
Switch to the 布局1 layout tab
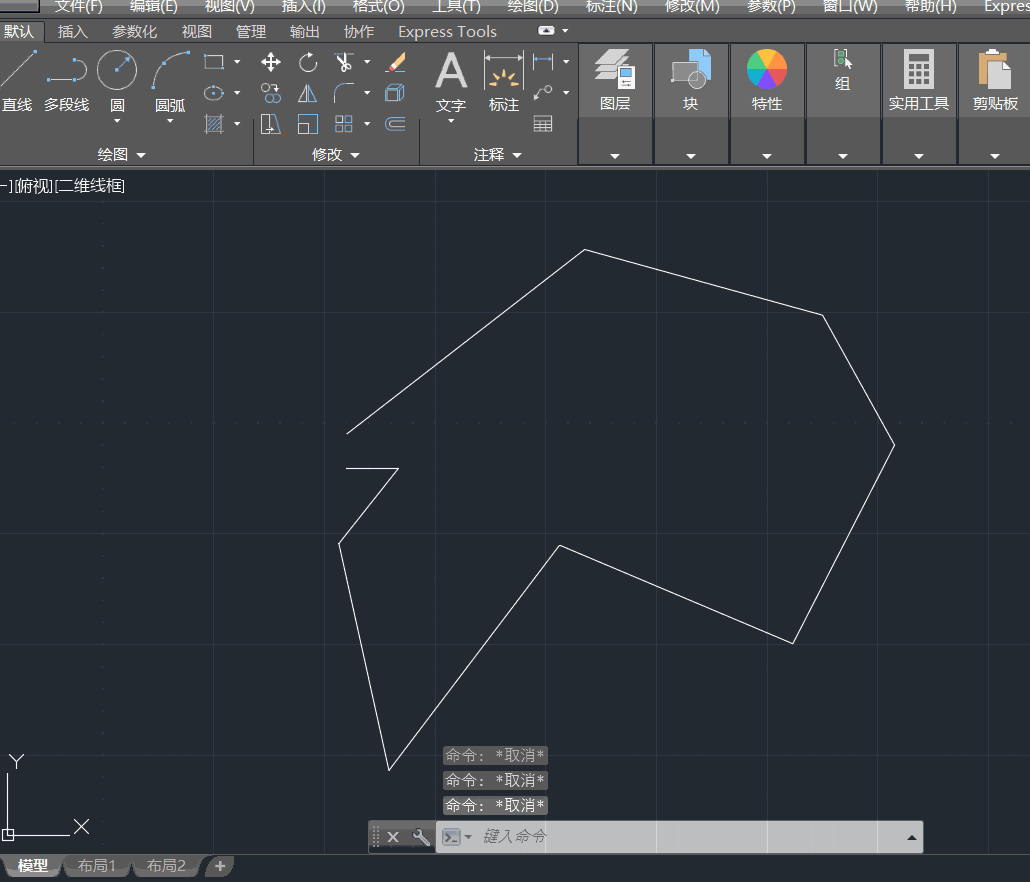96,866
